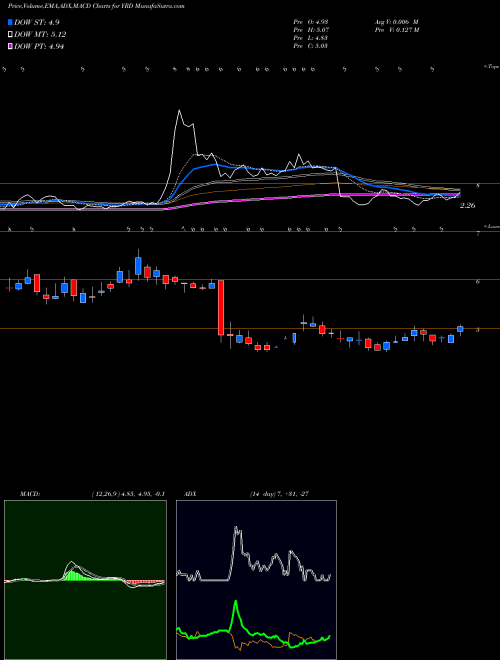500x660 pixels.
Task: Click the ADX (14 day) values text
Action: pos(279,493)
